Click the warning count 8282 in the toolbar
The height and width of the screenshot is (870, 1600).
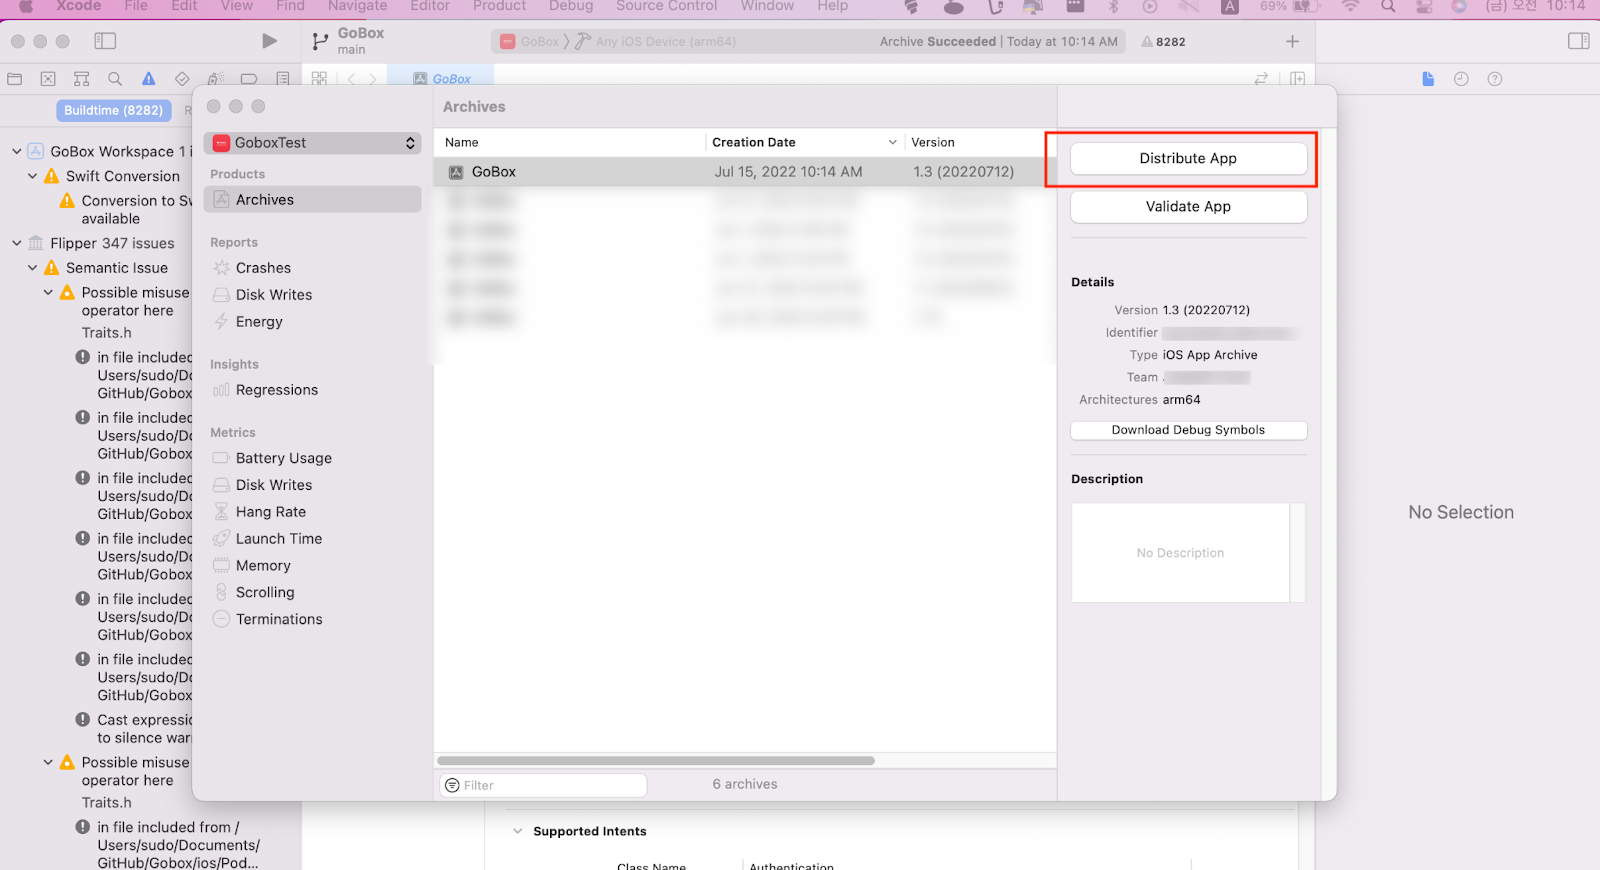tap(1164, 42)
